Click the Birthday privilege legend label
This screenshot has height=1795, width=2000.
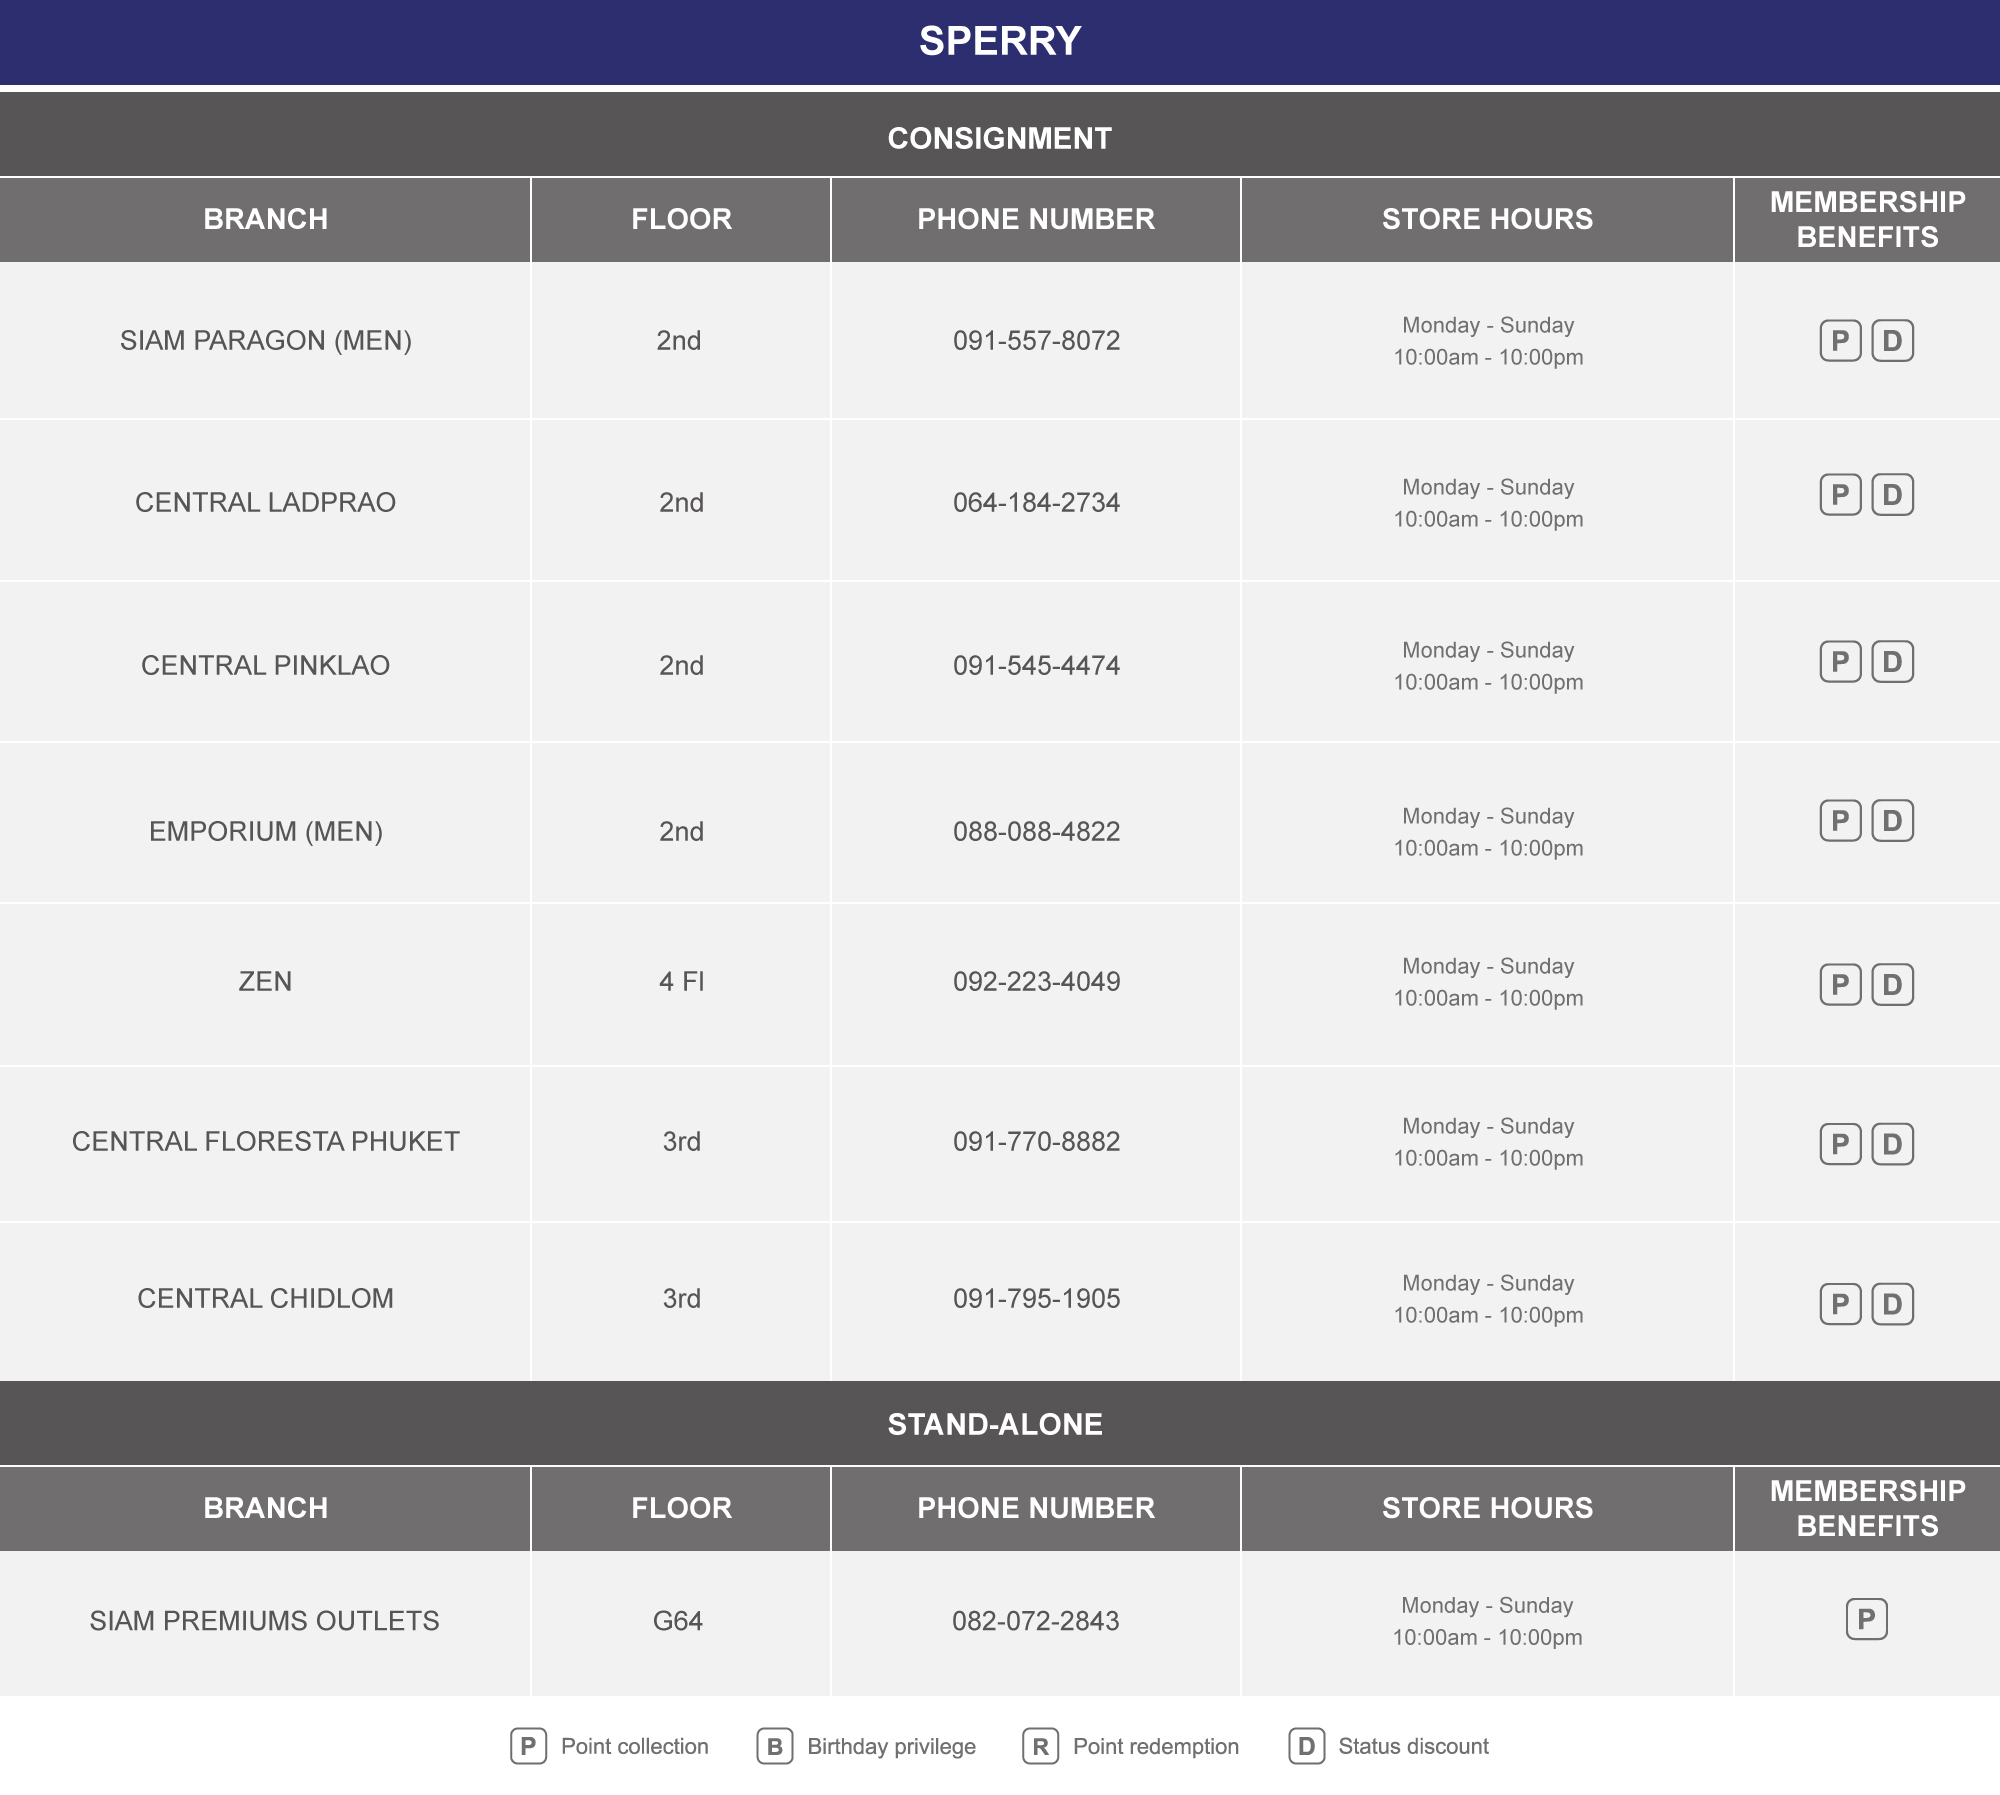pos(891,1746)
